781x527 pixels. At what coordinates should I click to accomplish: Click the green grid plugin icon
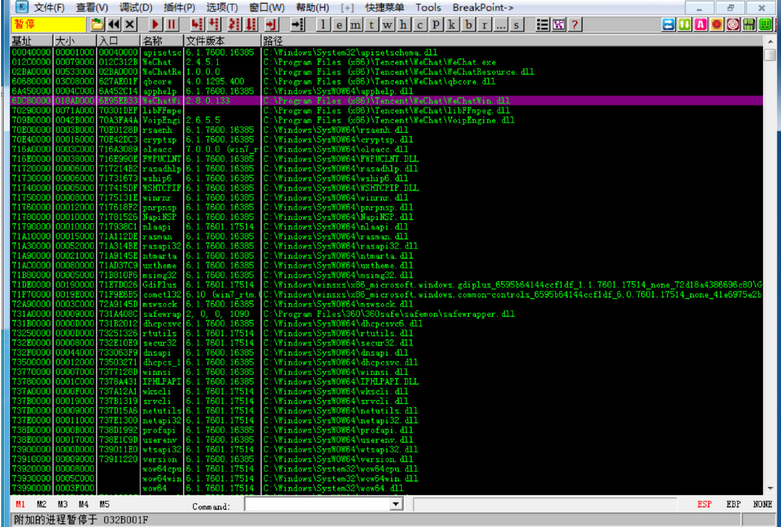click(x=765, y=24)
